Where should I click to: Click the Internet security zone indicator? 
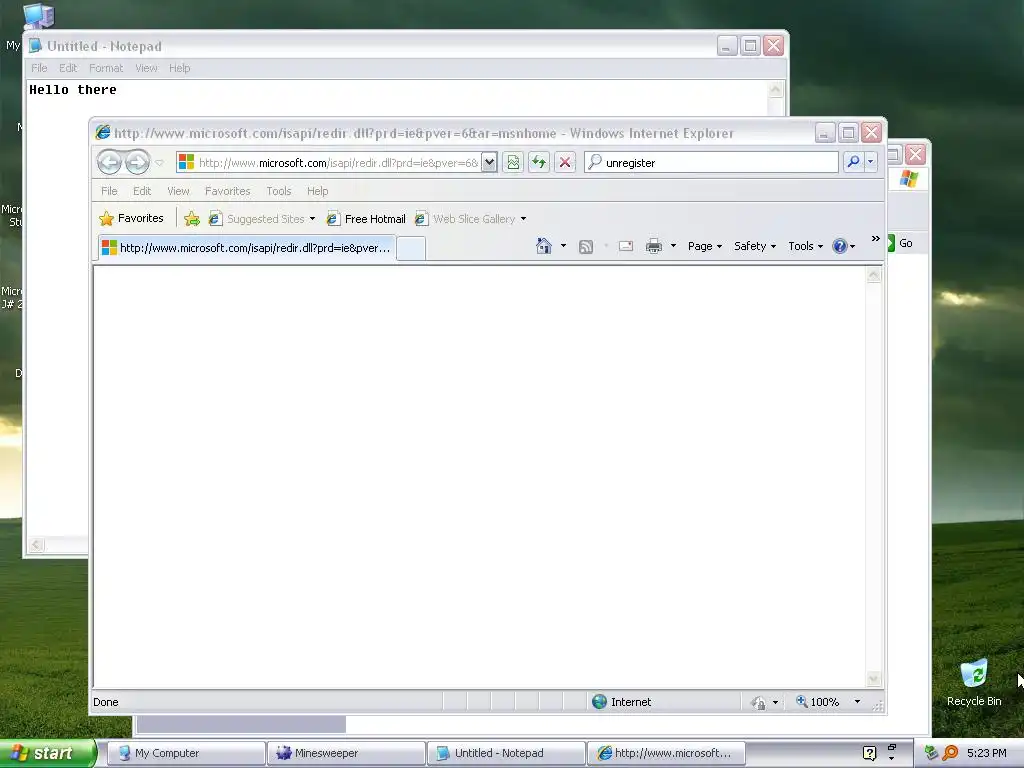(621, 701)
